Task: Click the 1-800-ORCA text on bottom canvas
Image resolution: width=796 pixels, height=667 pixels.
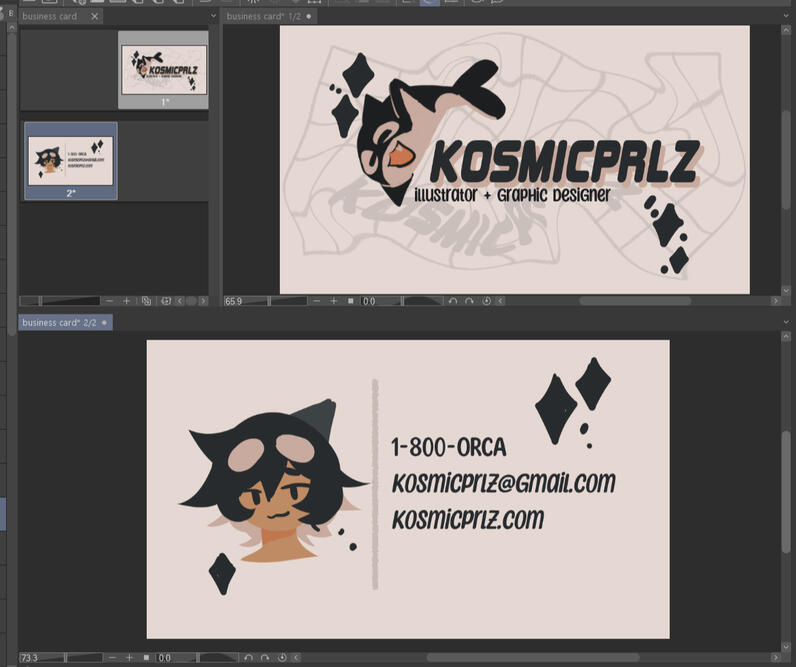Action: [449, 447]
